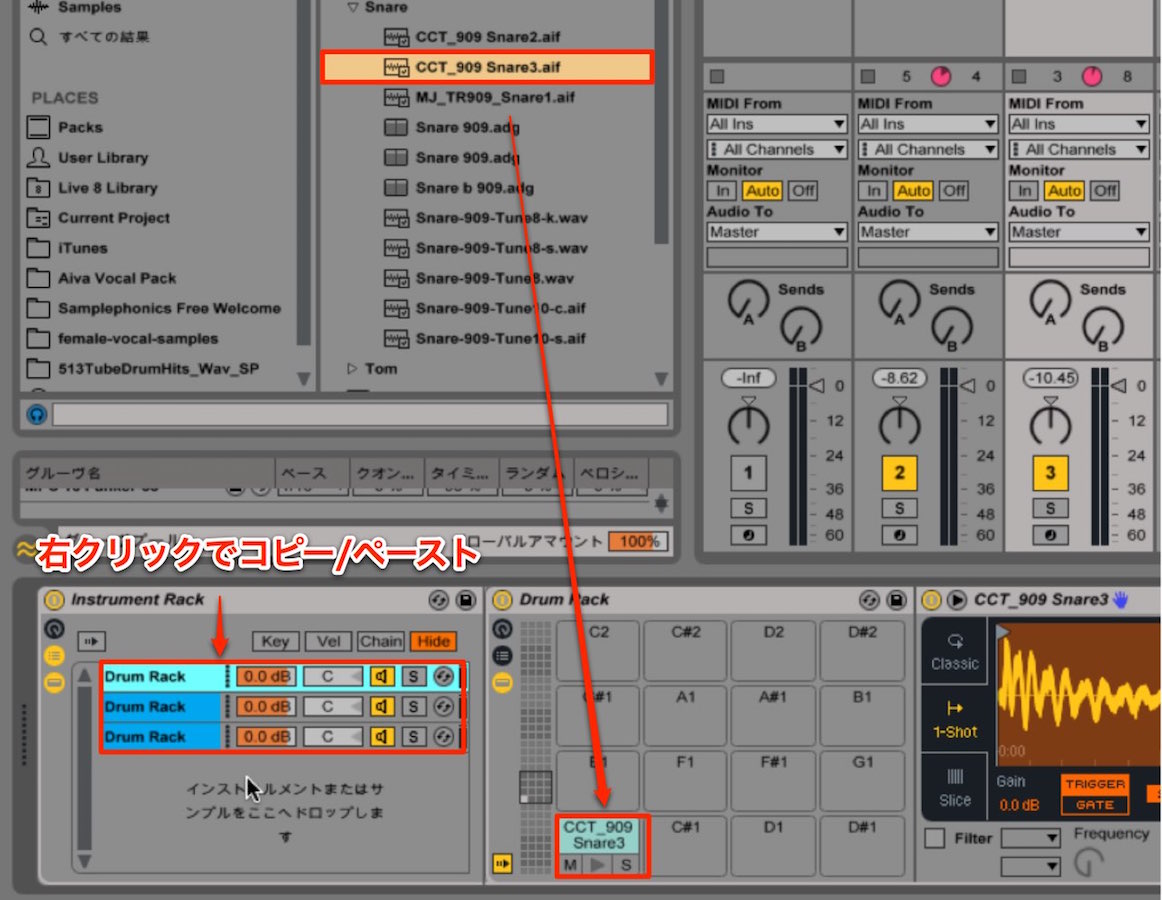Viewport: 1162px width, 900px height.
Task: Select Slice mode in Simpler
Action: click(954, 787)
